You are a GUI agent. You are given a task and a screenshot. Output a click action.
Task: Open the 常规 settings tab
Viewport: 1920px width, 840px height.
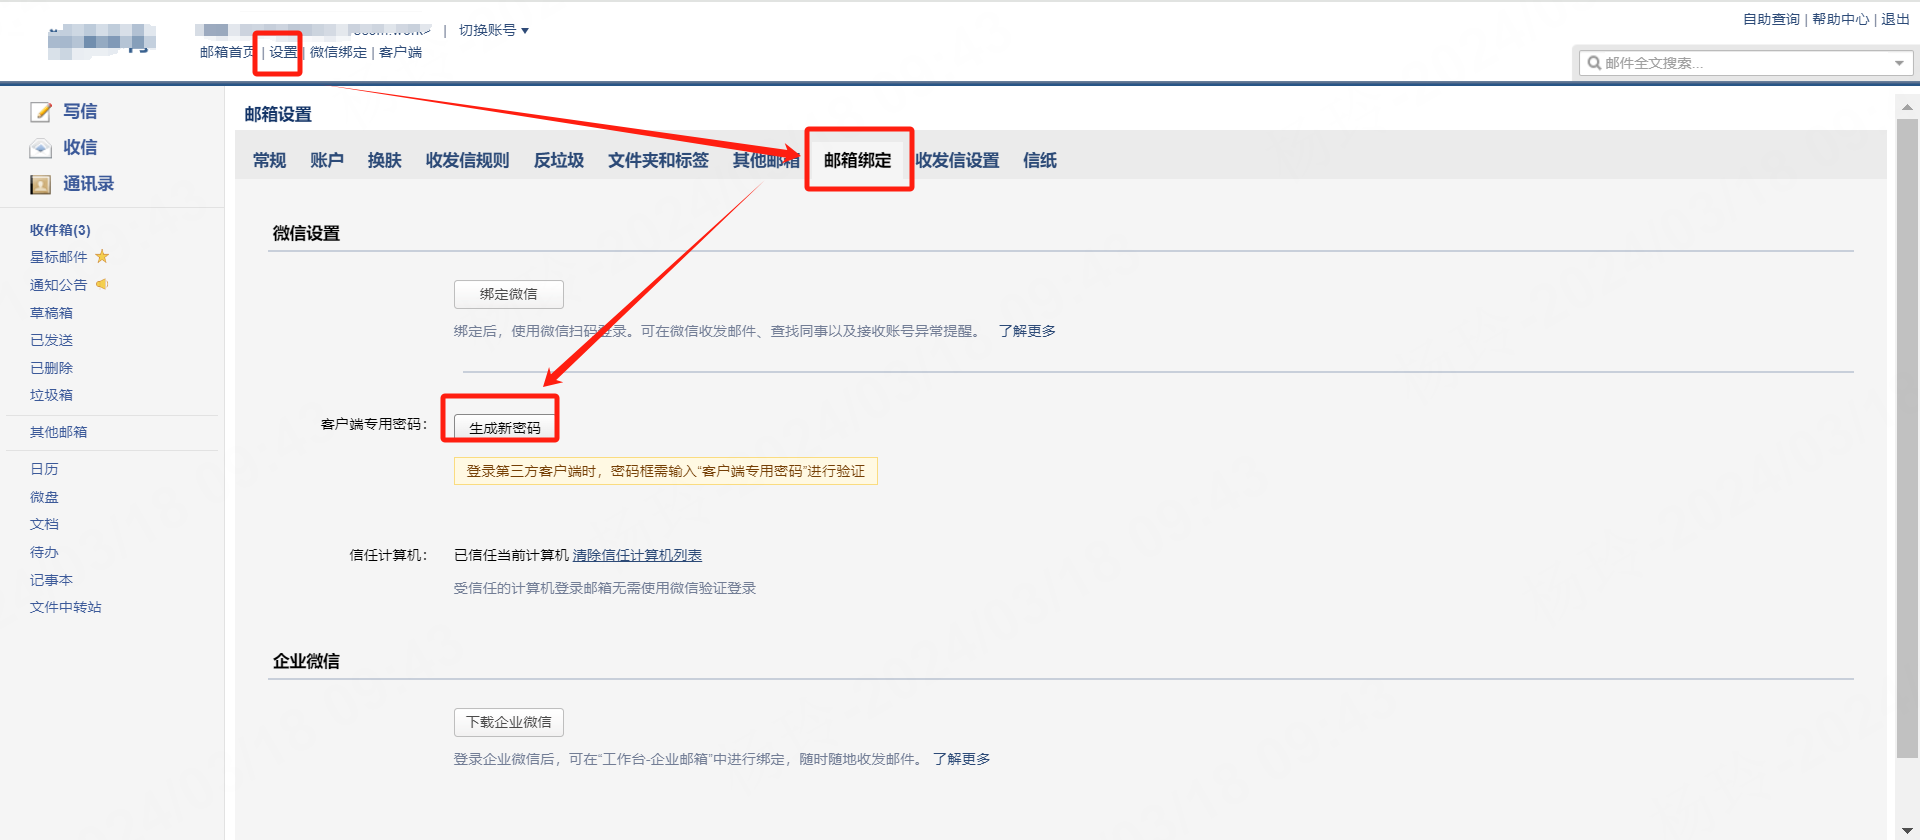point(269,160)
